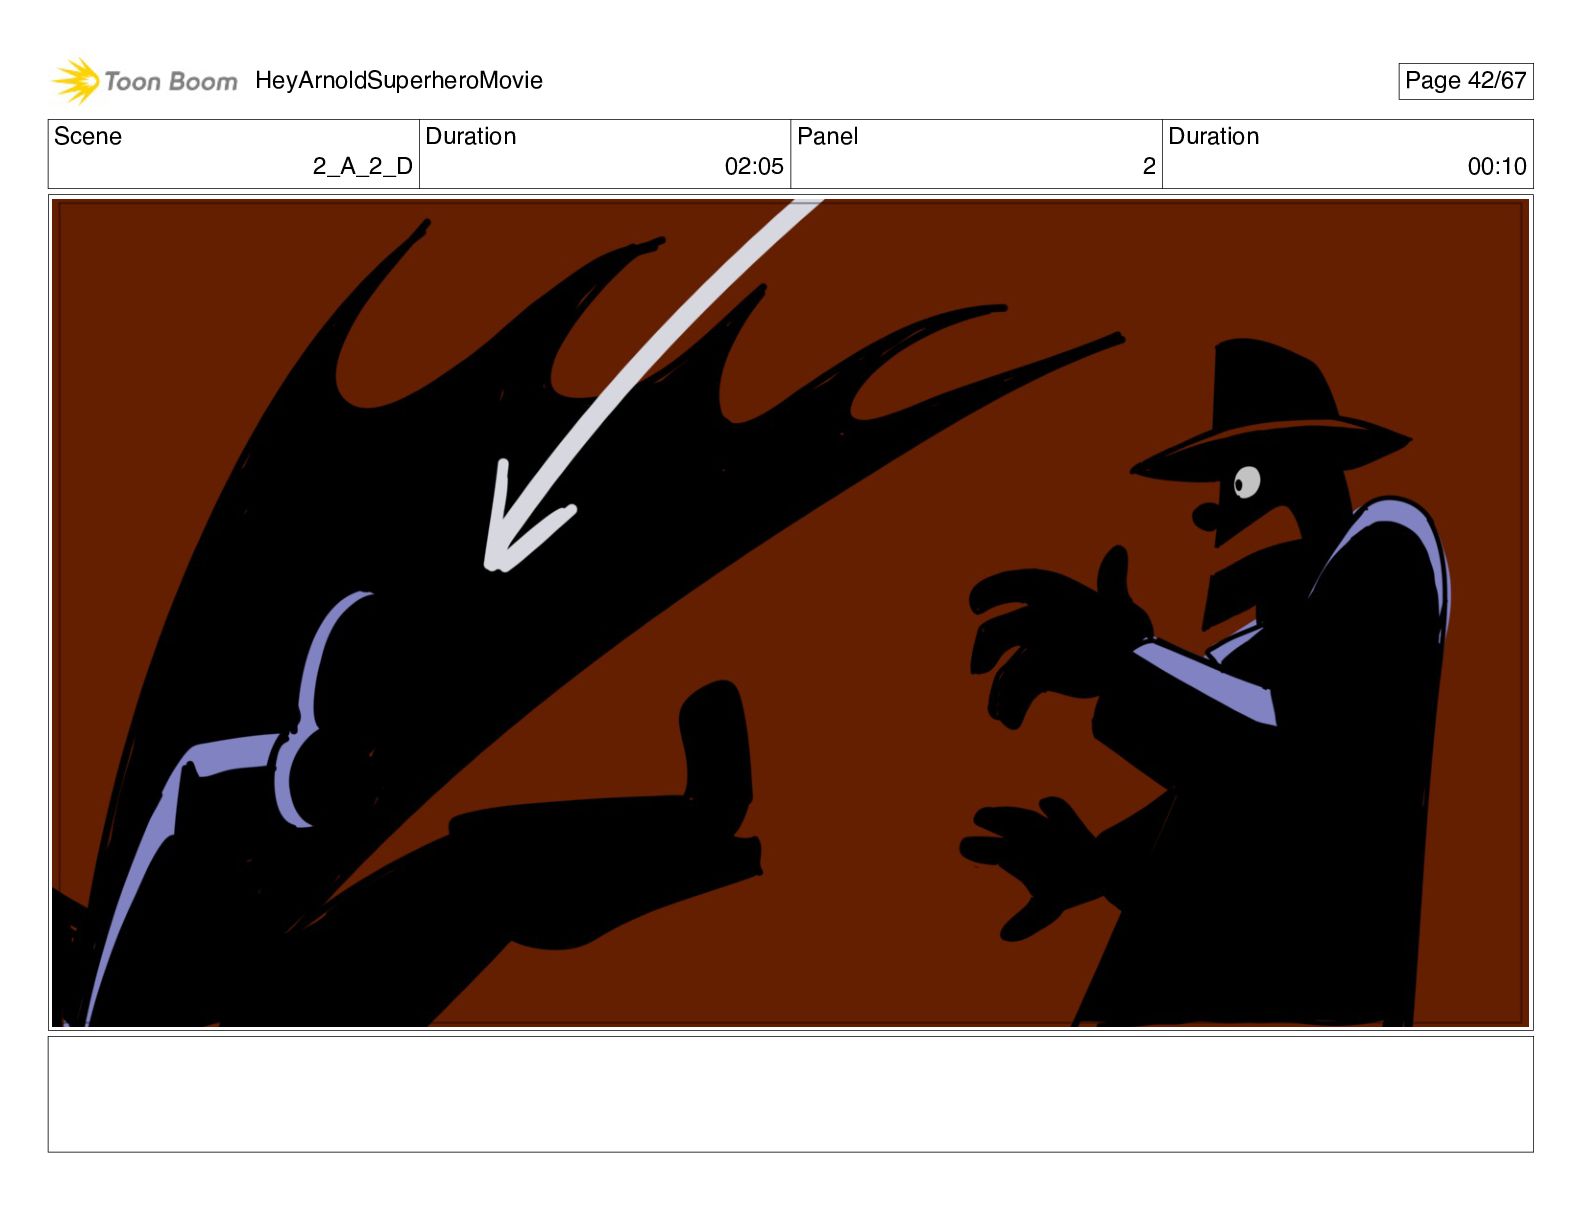This screenshot has width=1584, height=1224.
Task: Open the storyboard panel drawing
Action: point(791,613)
